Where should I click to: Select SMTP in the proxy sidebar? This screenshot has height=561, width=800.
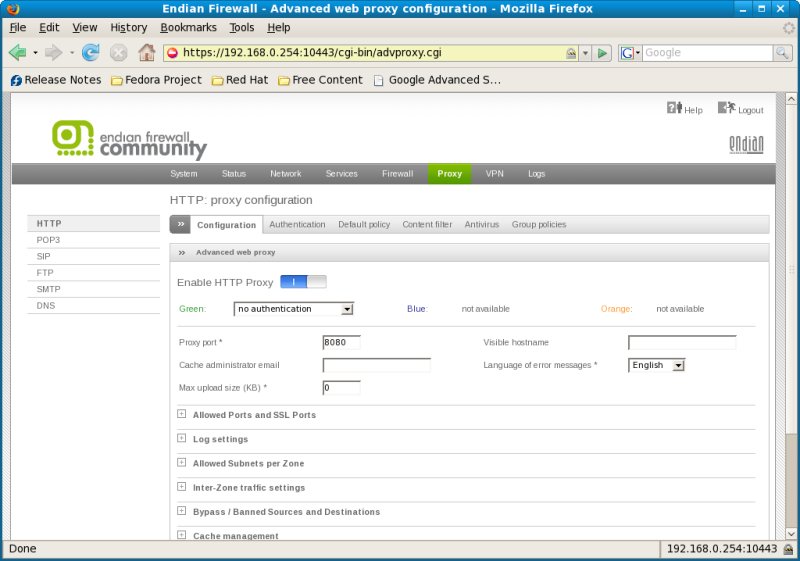tap(93, 289)
